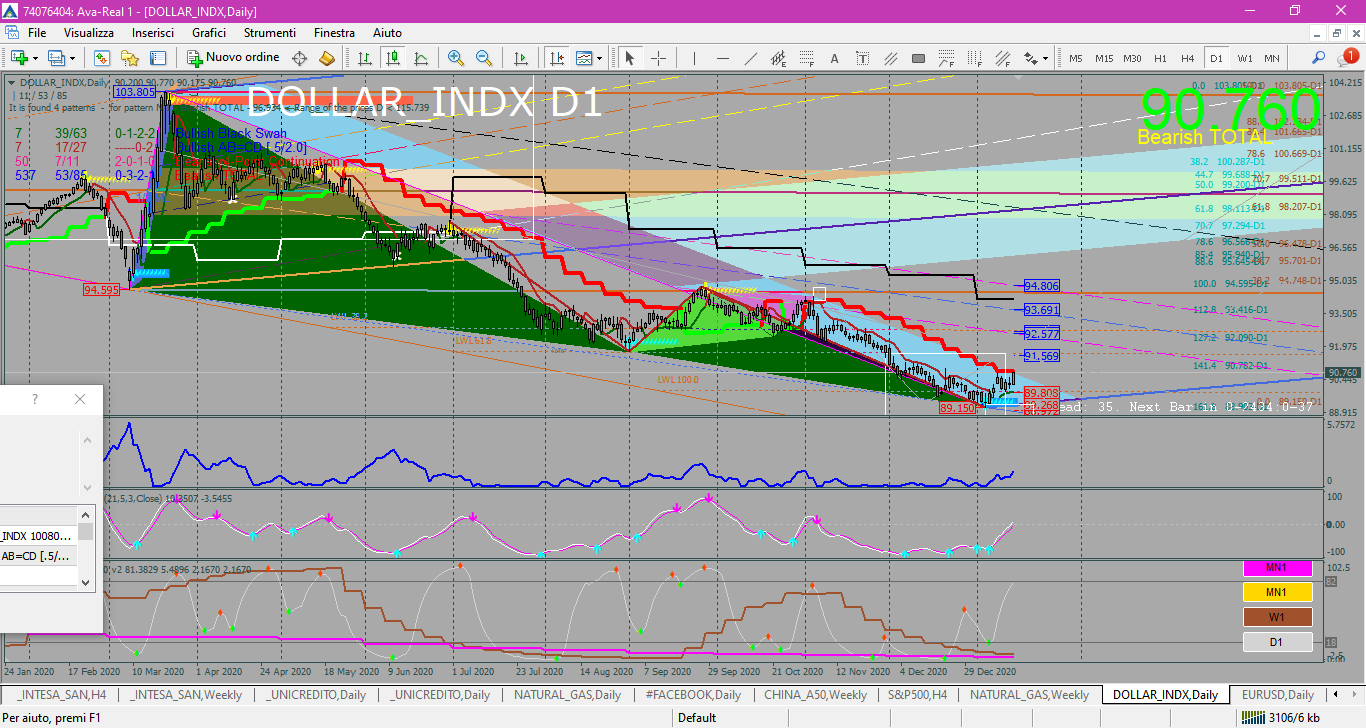Expand the Profiles dropdown arrow
Viewport: 1366px width, 728px height.
click(72, 58)
